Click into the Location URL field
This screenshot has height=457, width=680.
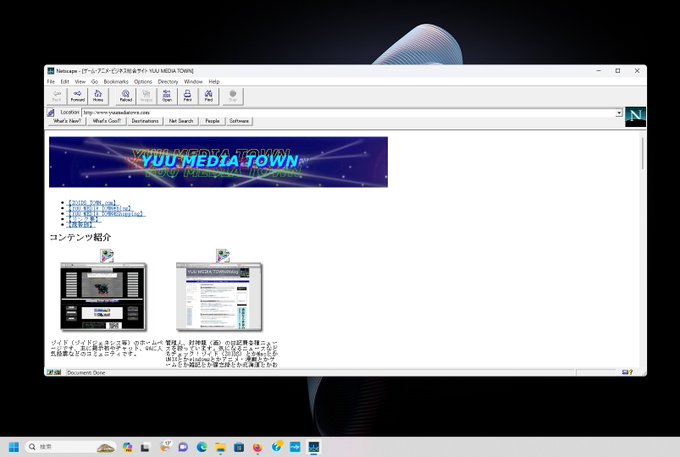pos(348,113)
